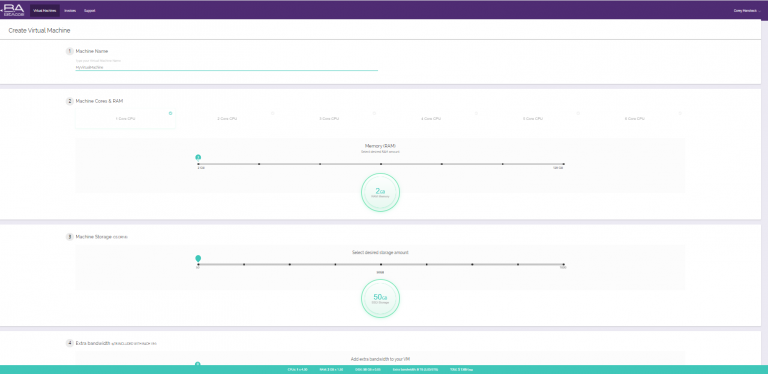The image size is (768, 374).
Task: Set RAM slider to the middle tick
Action: tap(381, 164)
